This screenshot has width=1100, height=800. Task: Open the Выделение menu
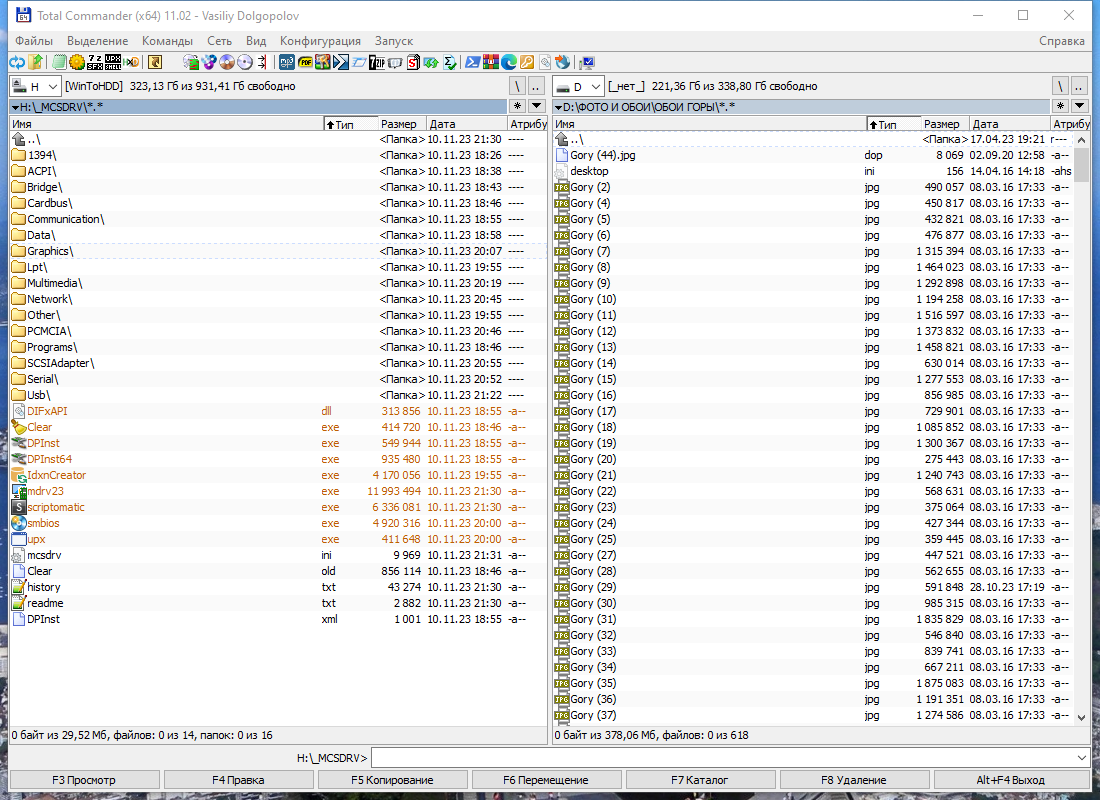pos(98,41)
